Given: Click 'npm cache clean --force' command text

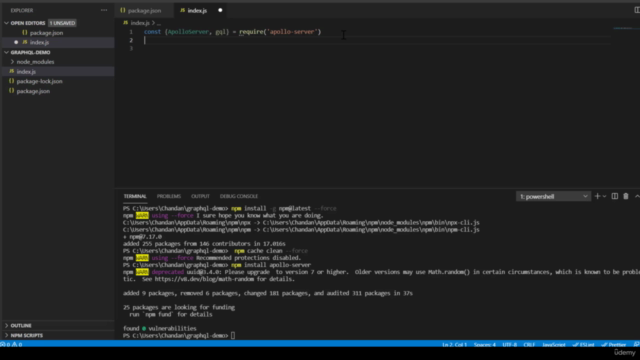Looking at the screenshot, I should click(x=271, y=251).
